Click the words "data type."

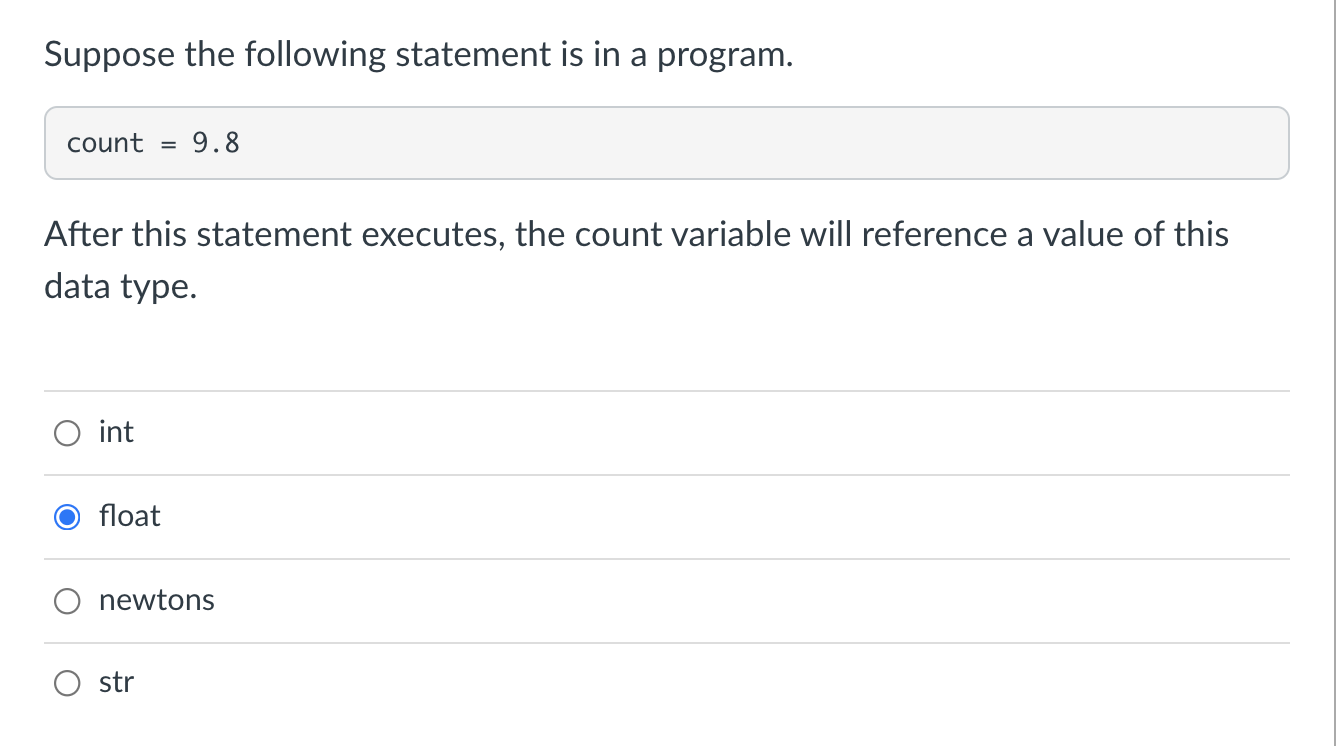pos(121,288)
